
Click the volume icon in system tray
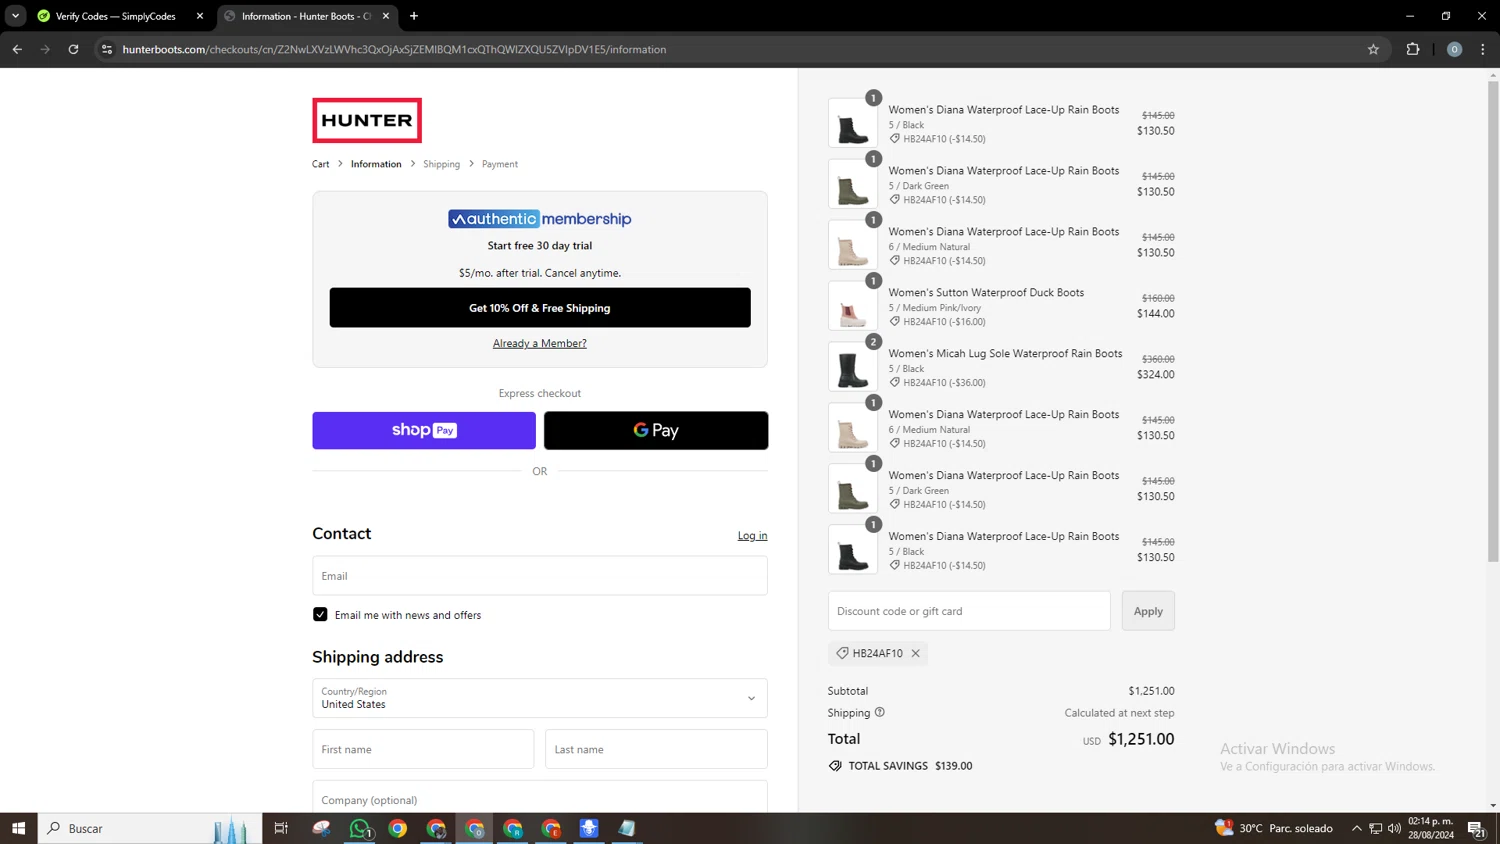1394,828
